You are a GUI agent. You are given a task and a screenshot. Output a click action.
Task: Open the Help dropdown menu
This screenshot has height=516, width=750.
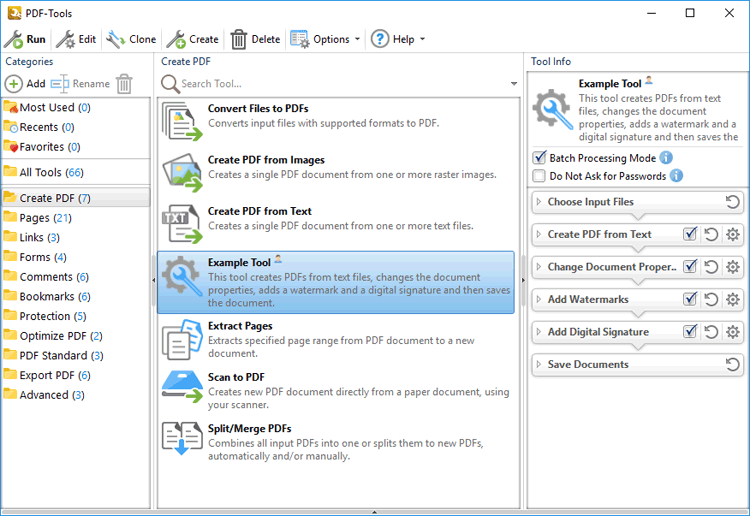point(398,39)
